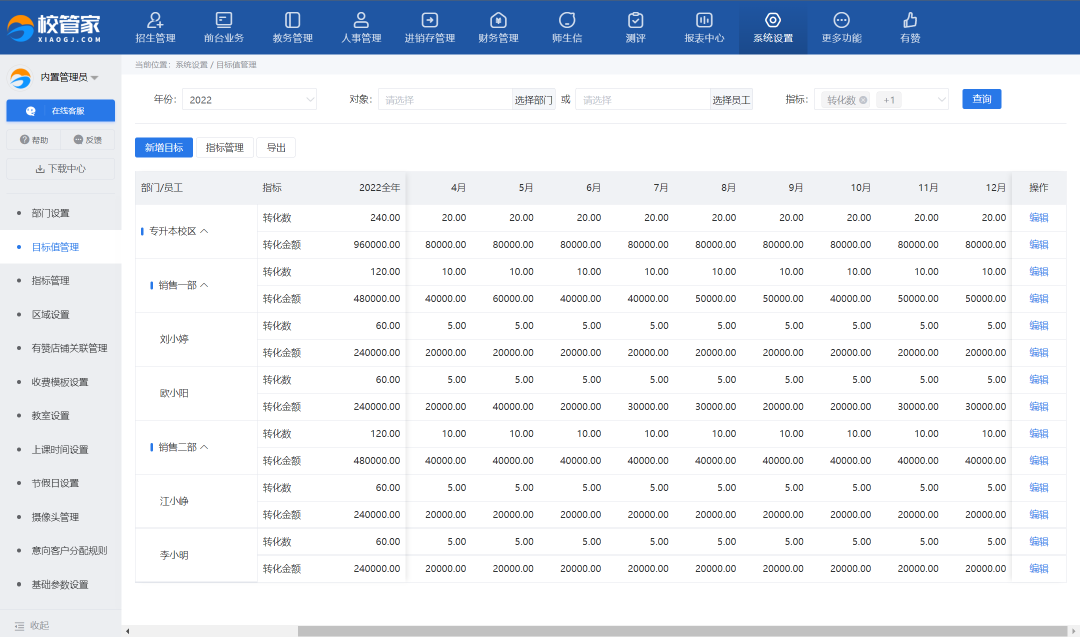Select 指标管理 in the left sidebar
The width and height of the screenshot is (1080, 637).
point(50,281)
